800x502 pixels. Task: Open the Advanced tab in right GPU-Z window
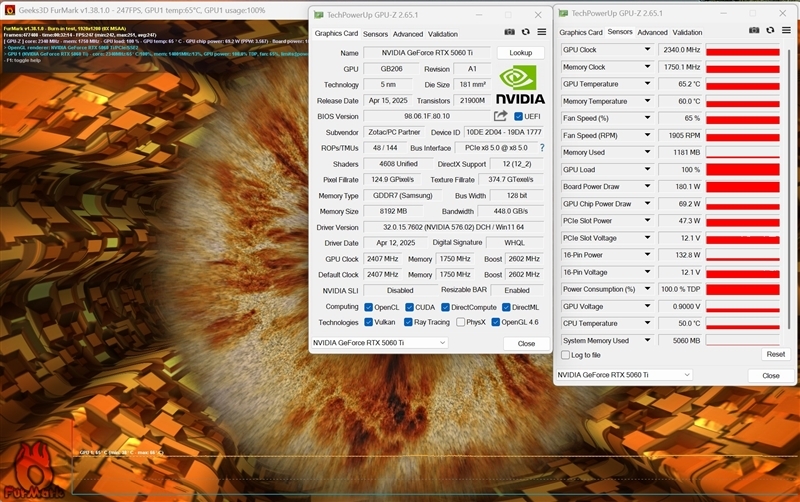pos(652,32)
